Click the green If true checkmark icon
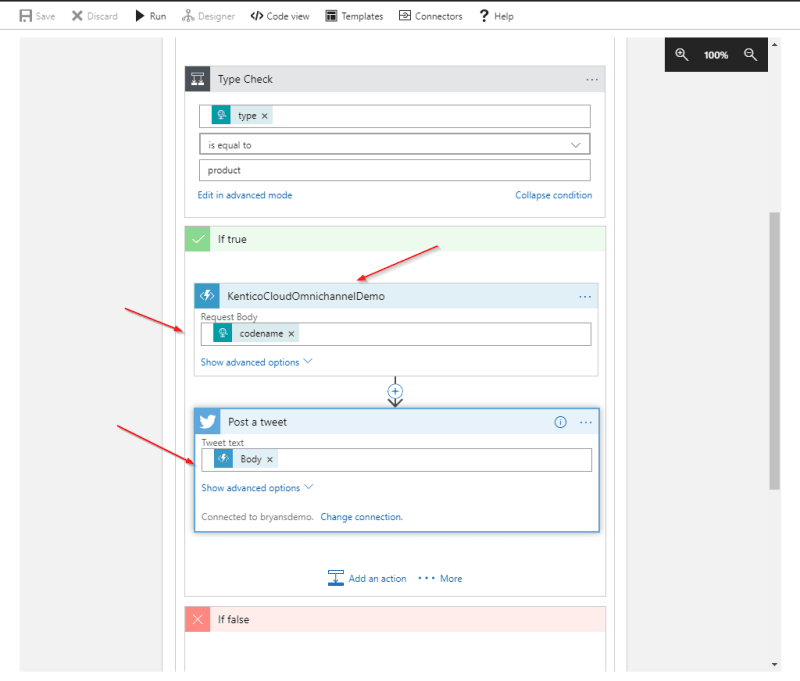 197,239
